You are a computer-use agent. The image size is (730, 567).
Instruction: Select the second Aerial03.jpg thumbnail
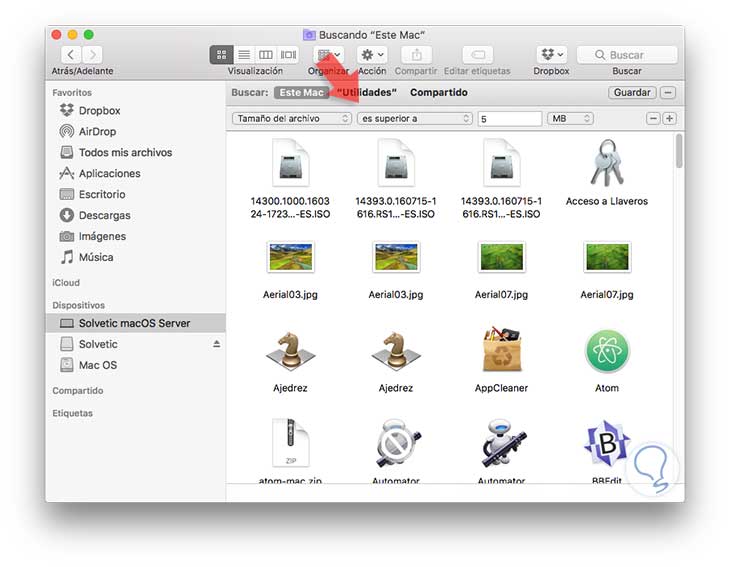tap(396, 257)
